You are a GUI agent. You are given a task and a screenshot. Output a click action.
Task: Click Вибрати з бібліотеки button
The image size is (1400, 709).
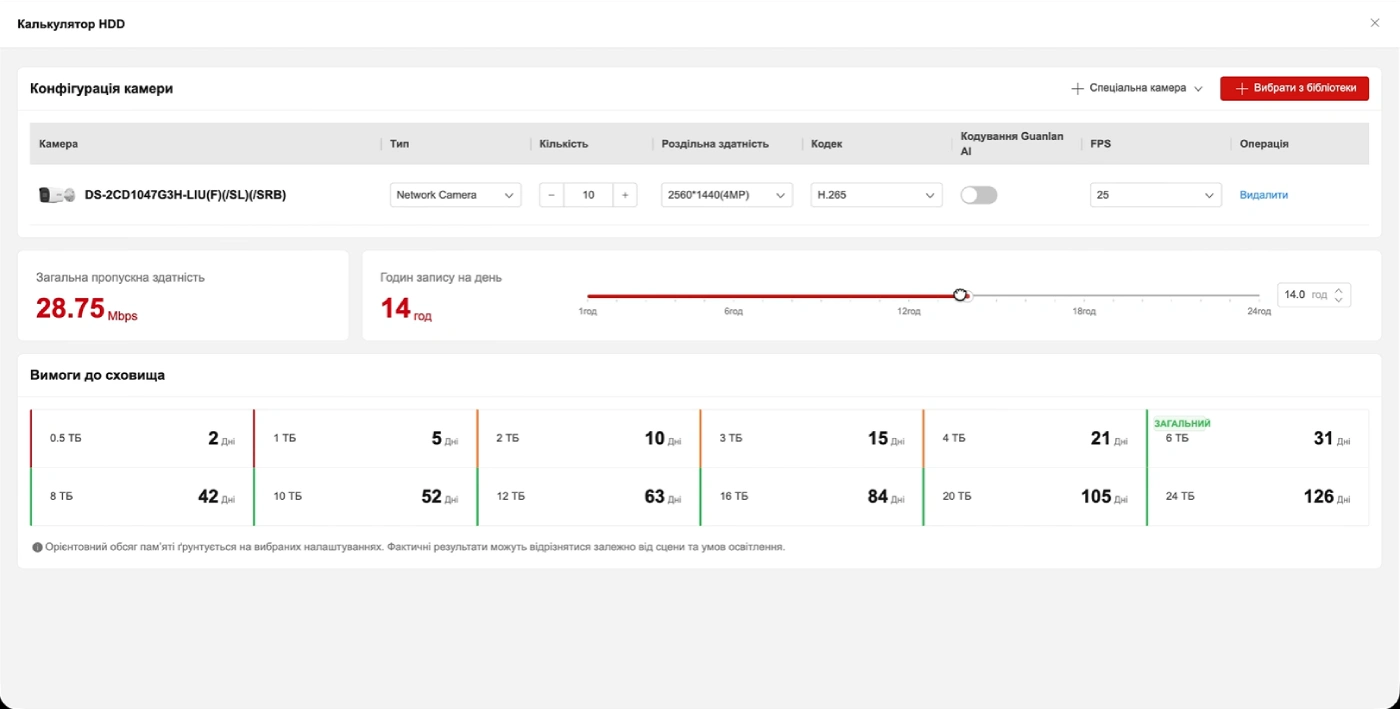pos(1294,88)
